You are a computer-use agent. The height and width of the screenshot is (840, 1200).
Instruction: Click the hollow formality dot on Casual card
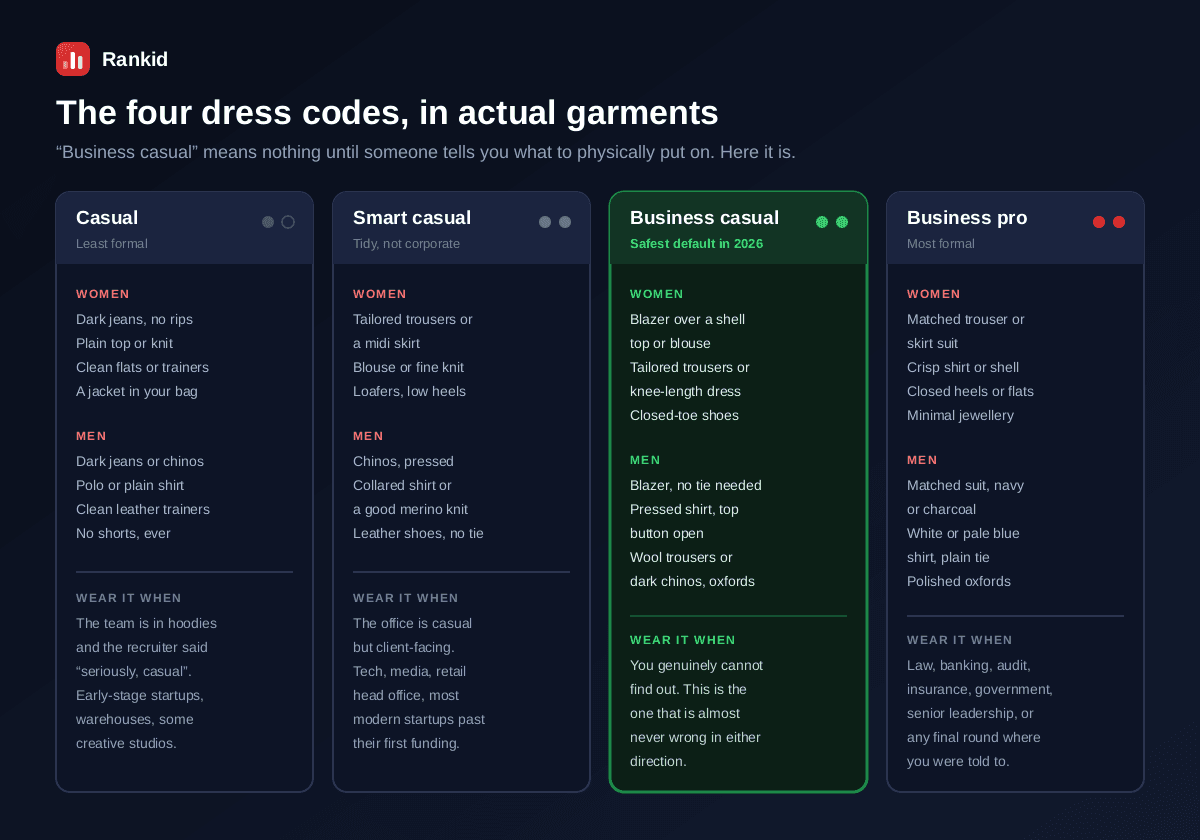point(288,222)
